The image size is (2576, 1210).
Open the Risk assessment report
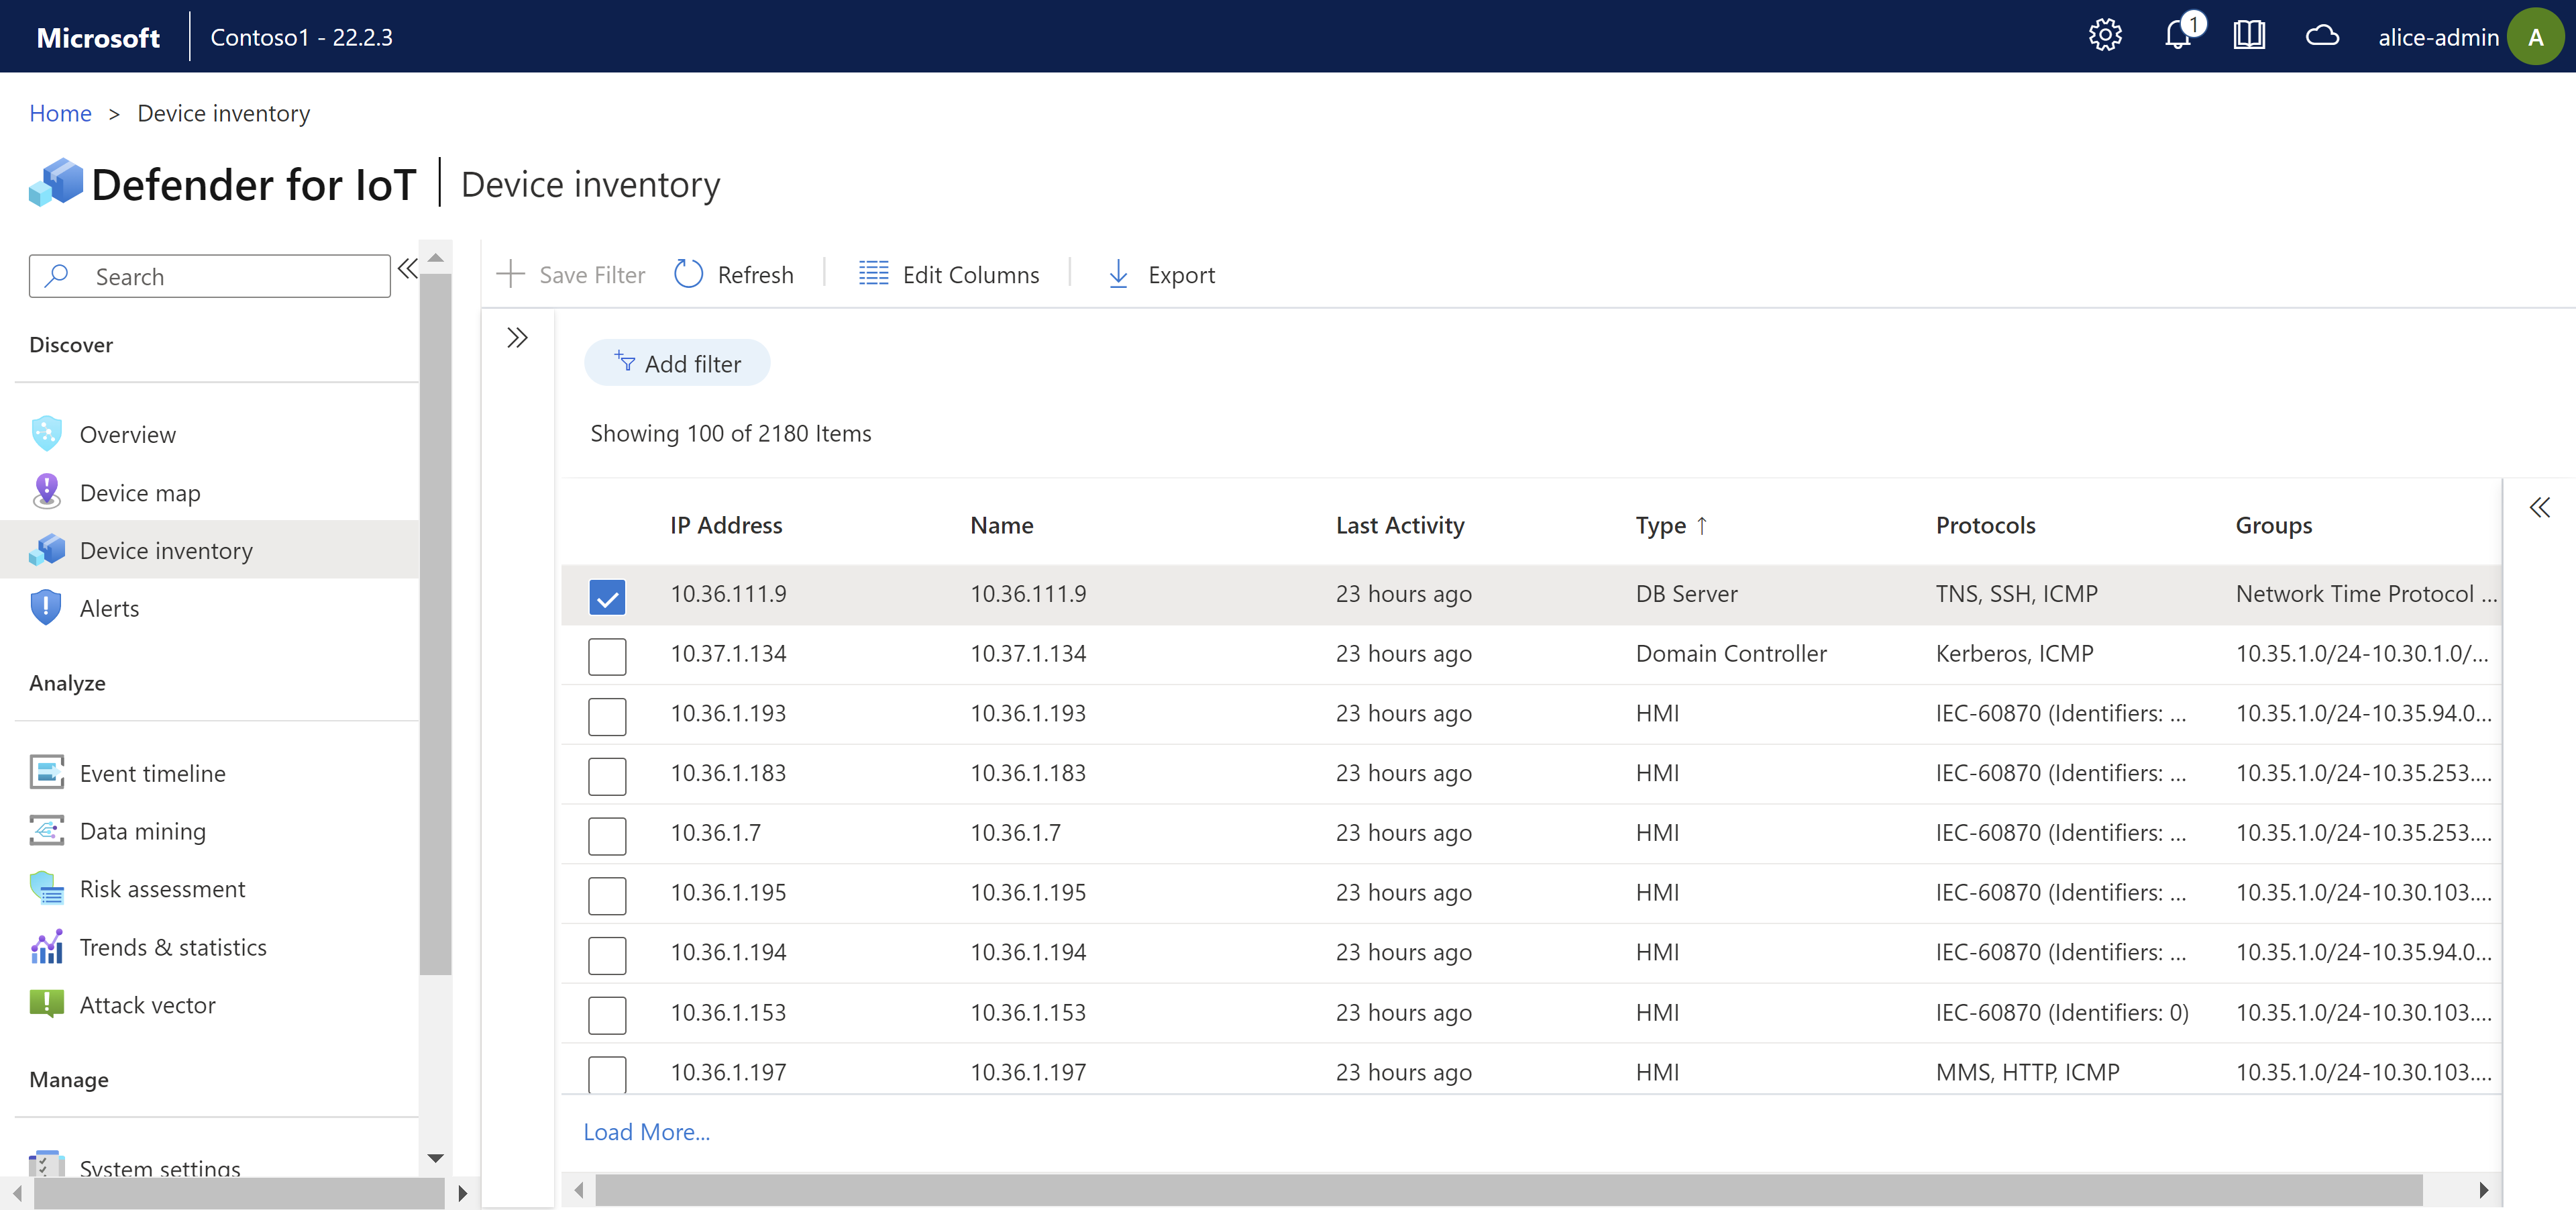[x=162, y=888]
